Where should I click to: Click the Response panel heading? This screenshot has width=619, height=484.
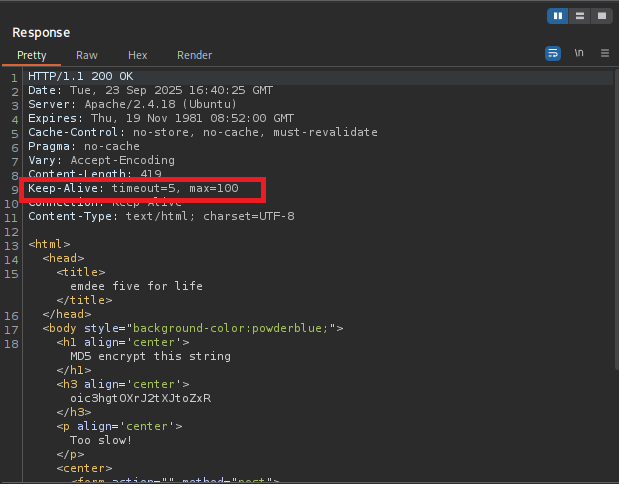point(41,33)
